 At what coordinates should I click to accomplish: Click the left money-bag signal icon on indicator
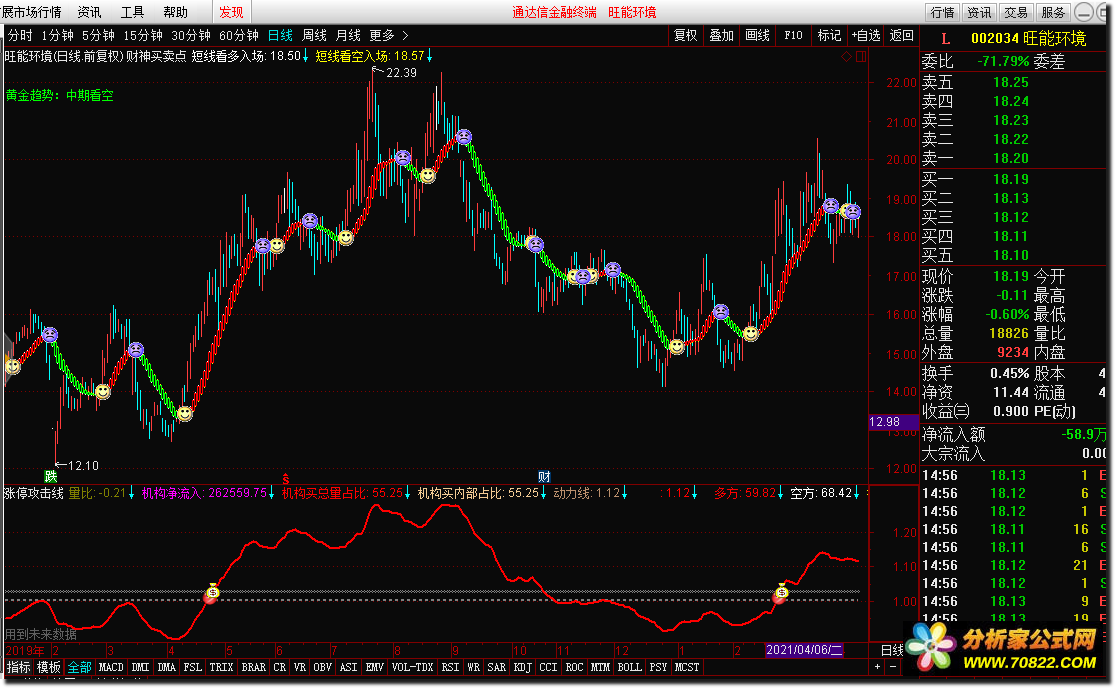(211, 593)
